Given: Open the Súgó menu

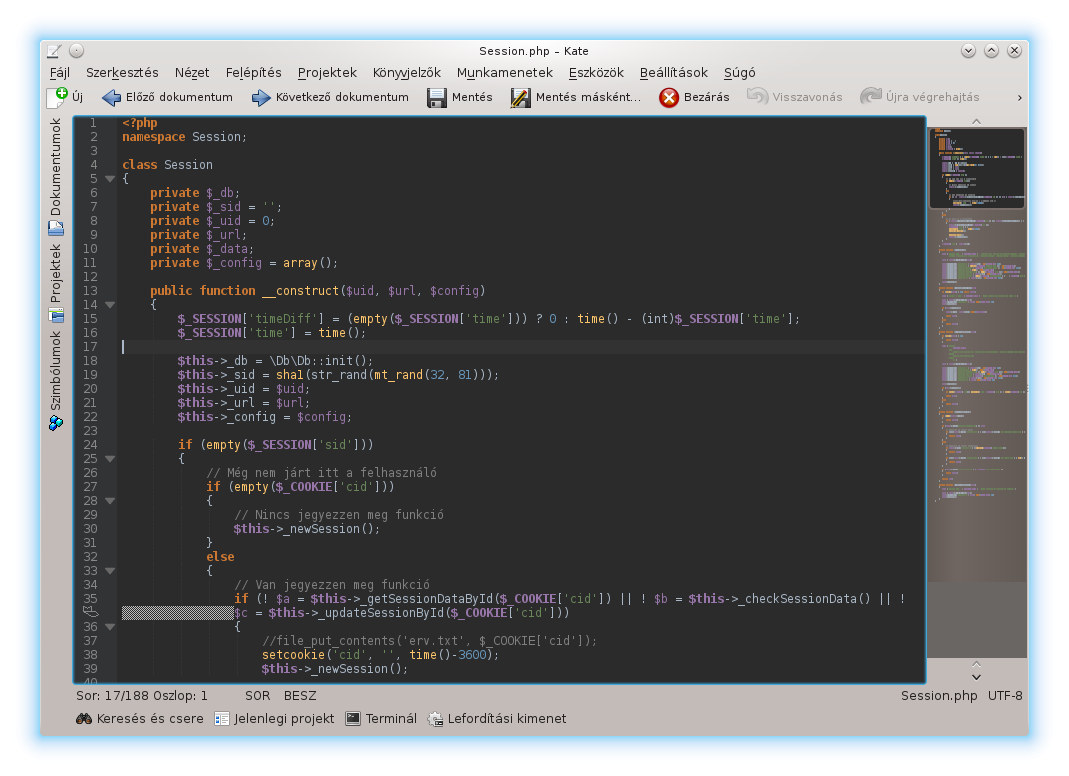Looking at the screenshot, I should coord(739,72).
